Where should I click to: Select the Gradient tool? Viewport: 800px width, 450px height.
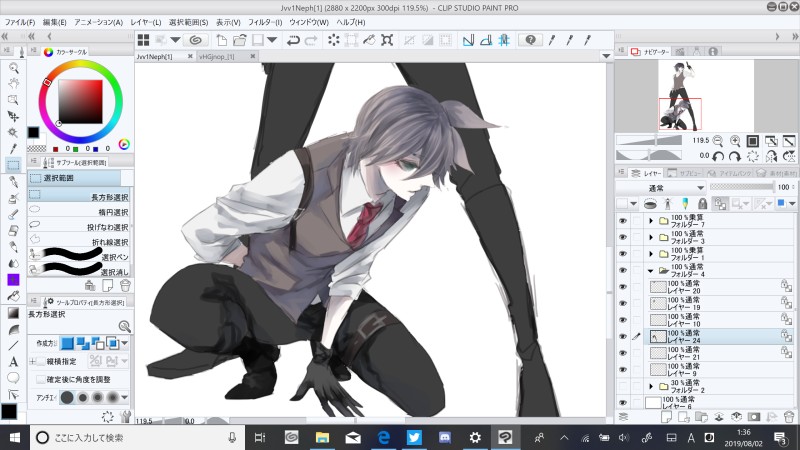[13, 313]
